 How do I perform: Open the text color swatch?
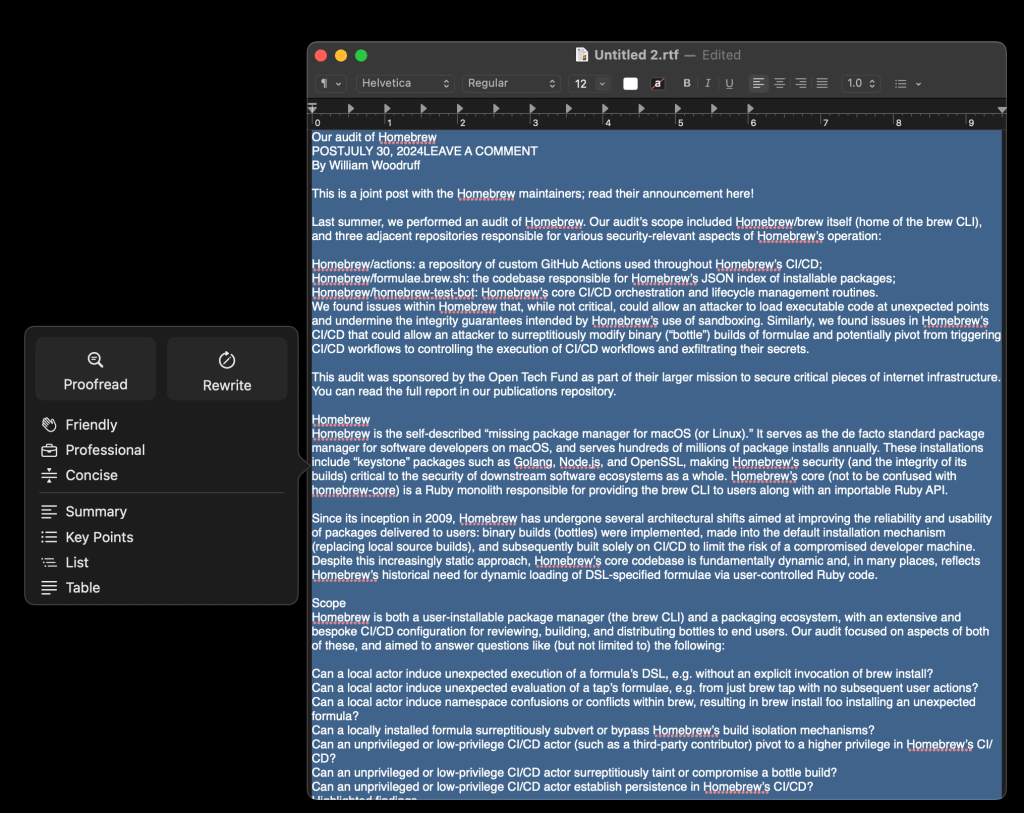[x=630, y=84]
